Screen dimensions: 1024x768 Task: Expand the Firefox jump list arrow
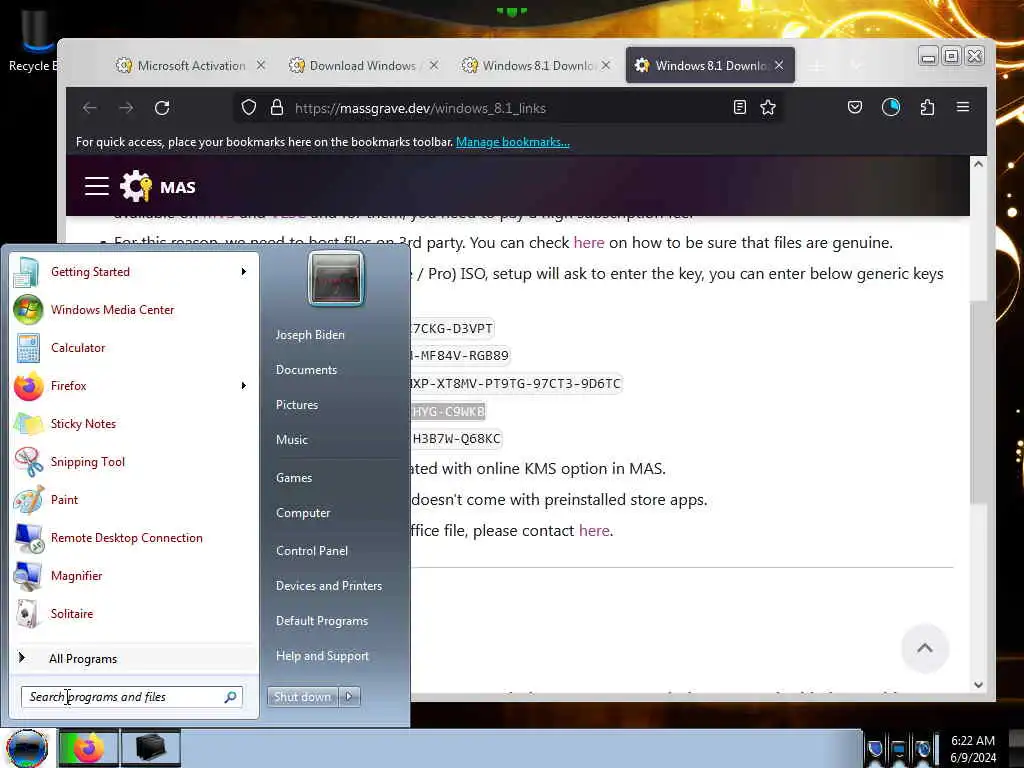click(x=244, y=385)
